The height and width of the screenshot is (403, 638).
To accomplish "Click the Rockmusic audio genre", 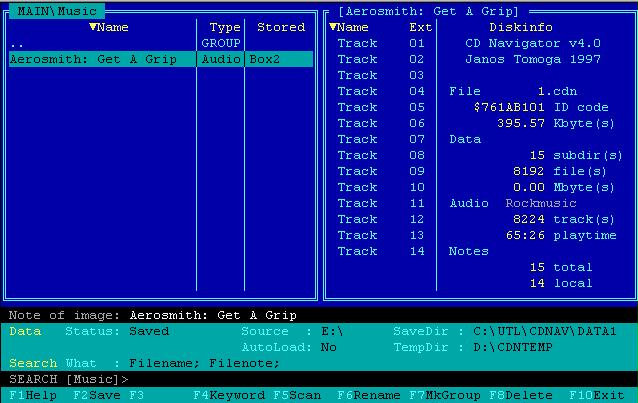I will [x=541, y=203].
